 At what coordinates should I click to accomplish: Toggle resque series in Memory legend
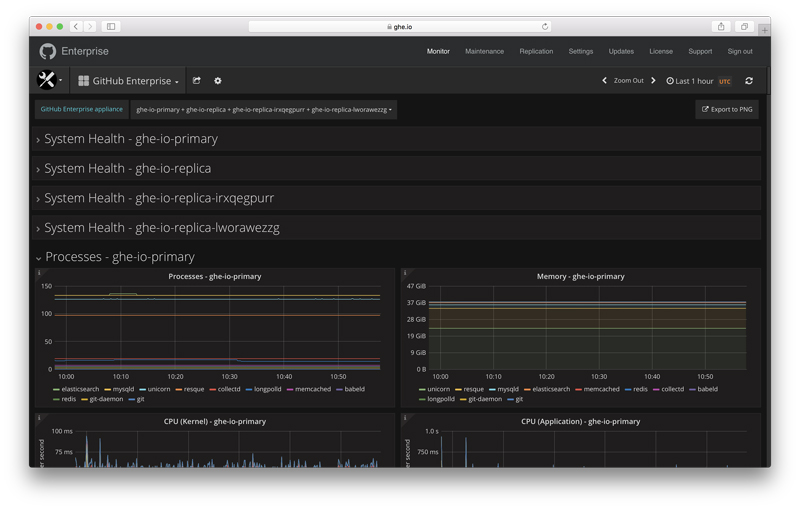click(473, 389)
